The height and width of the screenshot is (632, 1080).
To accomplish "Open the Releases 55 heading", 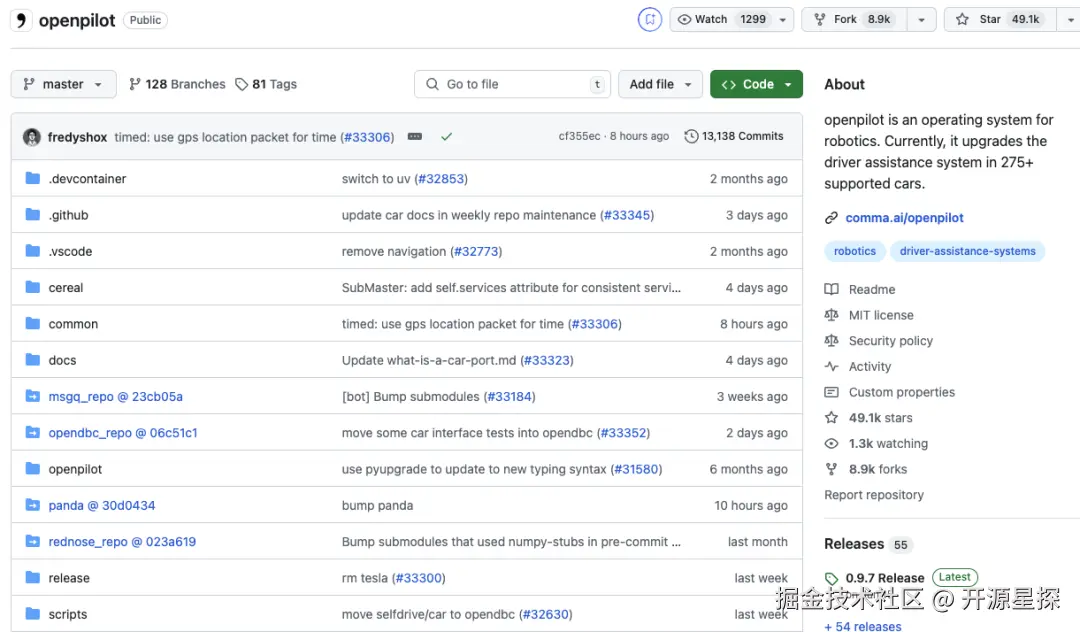I will coord(868,544).
